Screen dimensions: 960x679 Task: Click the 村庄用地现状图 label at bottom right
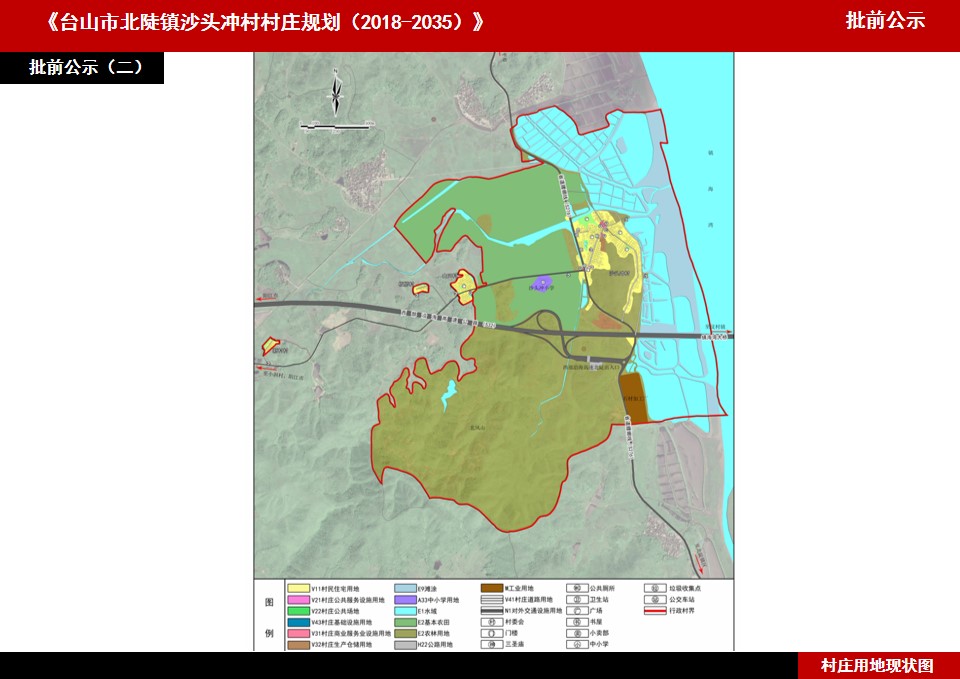pyautogui.click(x=877, y=665)
